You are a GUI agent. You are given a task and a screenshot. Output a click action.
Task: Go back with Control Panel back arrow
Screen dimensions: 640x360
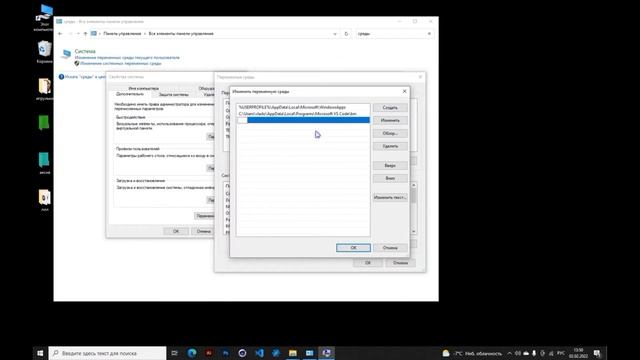click(x=60, y=34)
